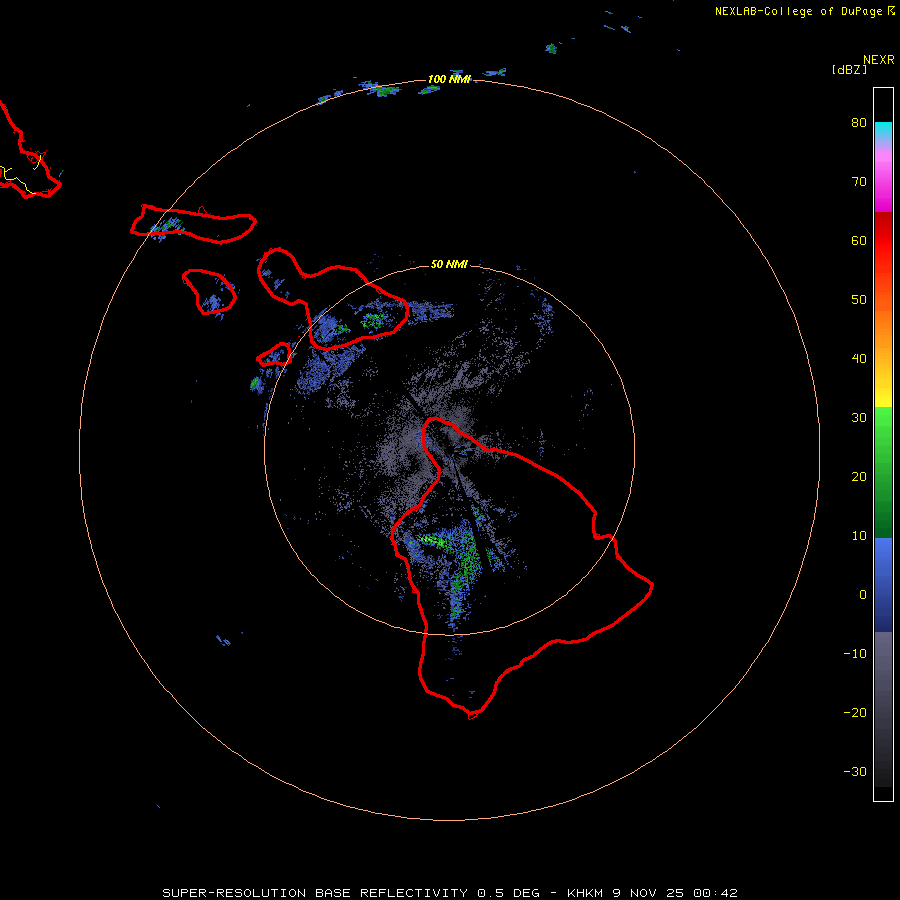The image size is (900, 900).
Task: Click the 50 NMI range ring label
Action: pyautogui.click(x=449, y=264)
